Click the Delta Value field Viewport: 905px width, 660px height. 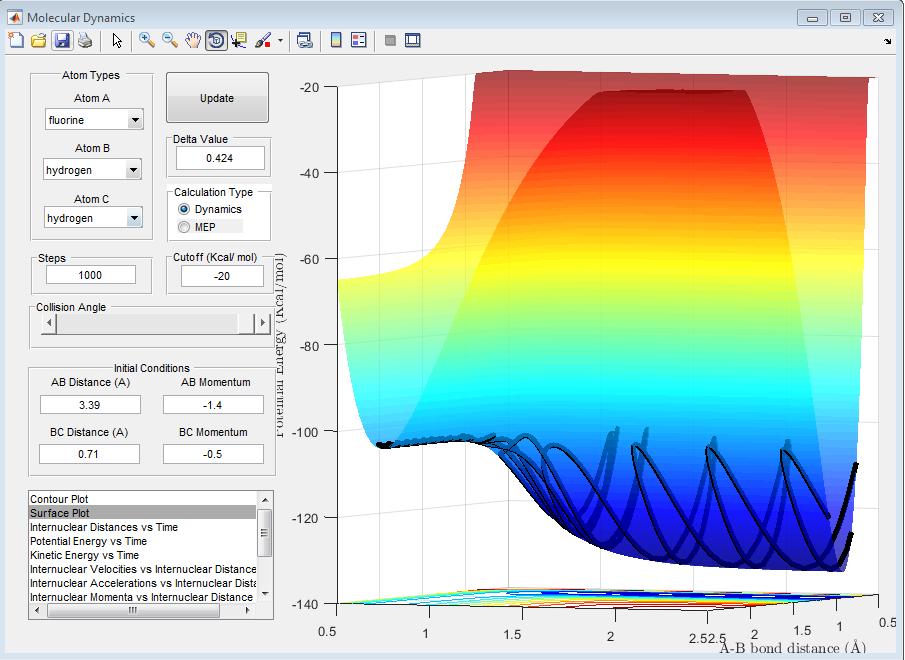coord(220,158)
